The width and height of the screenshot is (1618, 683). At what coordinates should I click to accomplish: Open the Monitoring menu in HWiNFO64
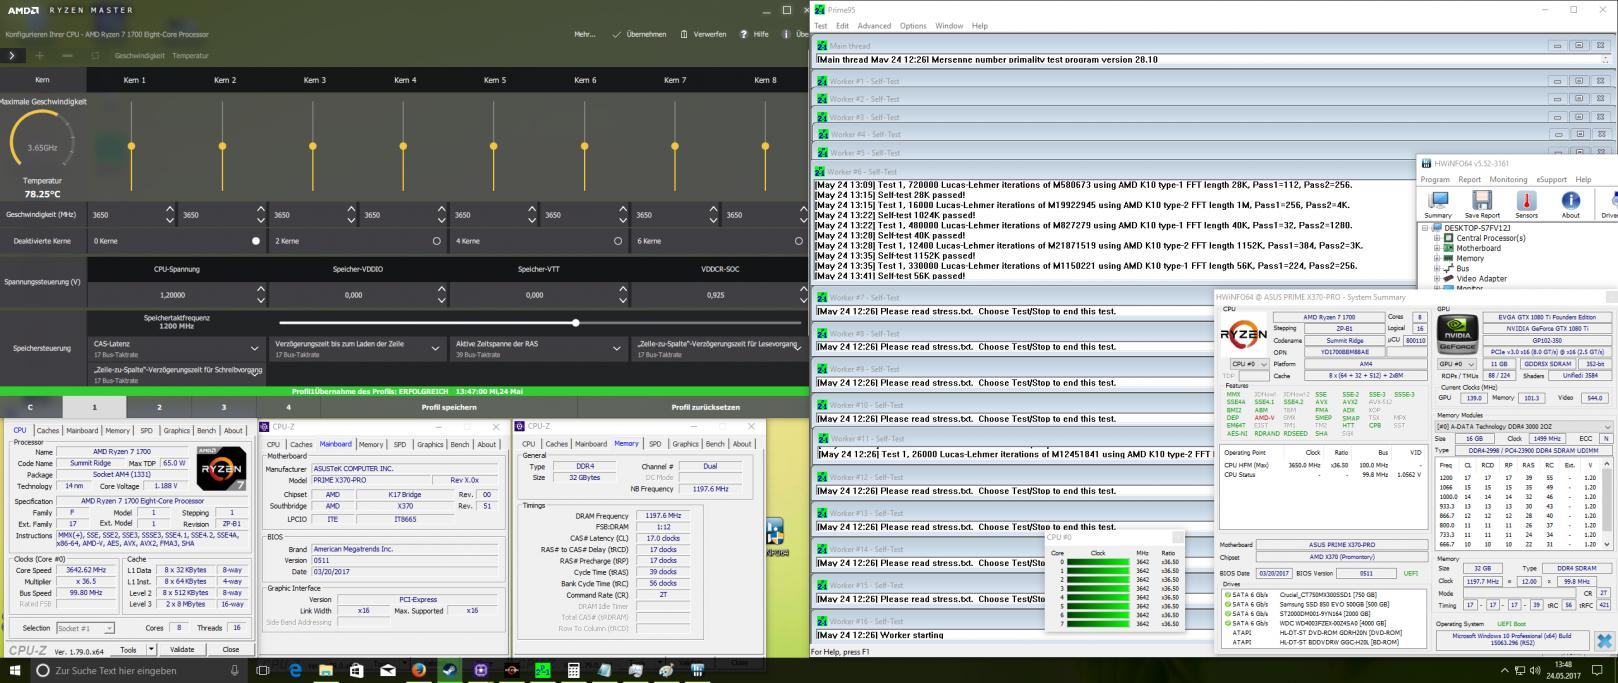(1508, 180)
